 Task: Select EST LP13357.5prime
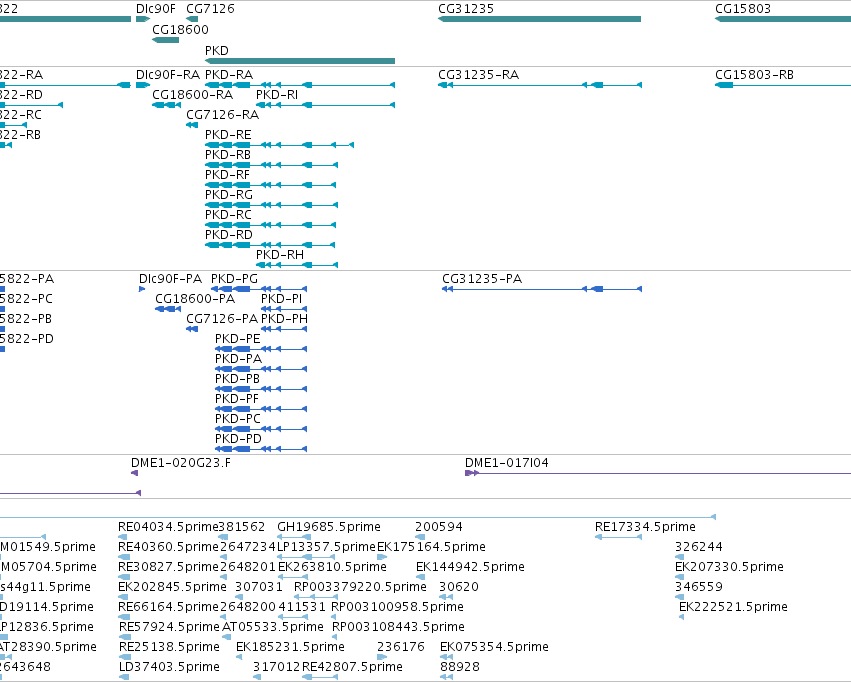click(x=326, y=547)
